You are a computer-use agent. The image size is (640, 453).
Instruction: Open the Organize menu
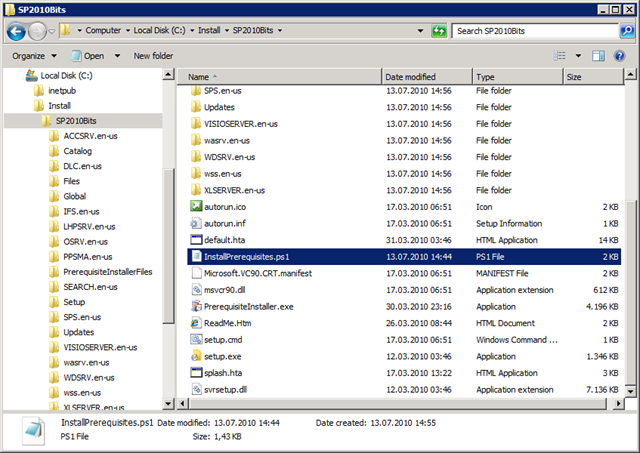34,56
